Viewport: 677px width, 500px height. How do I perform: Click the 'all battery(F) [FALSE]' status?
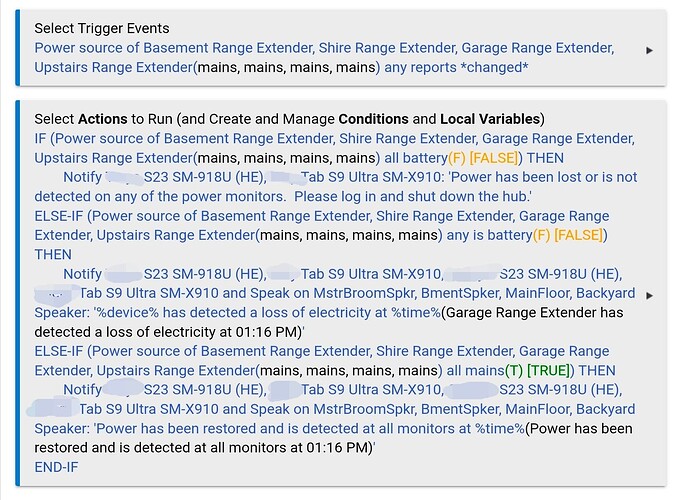tap(451, 158)
